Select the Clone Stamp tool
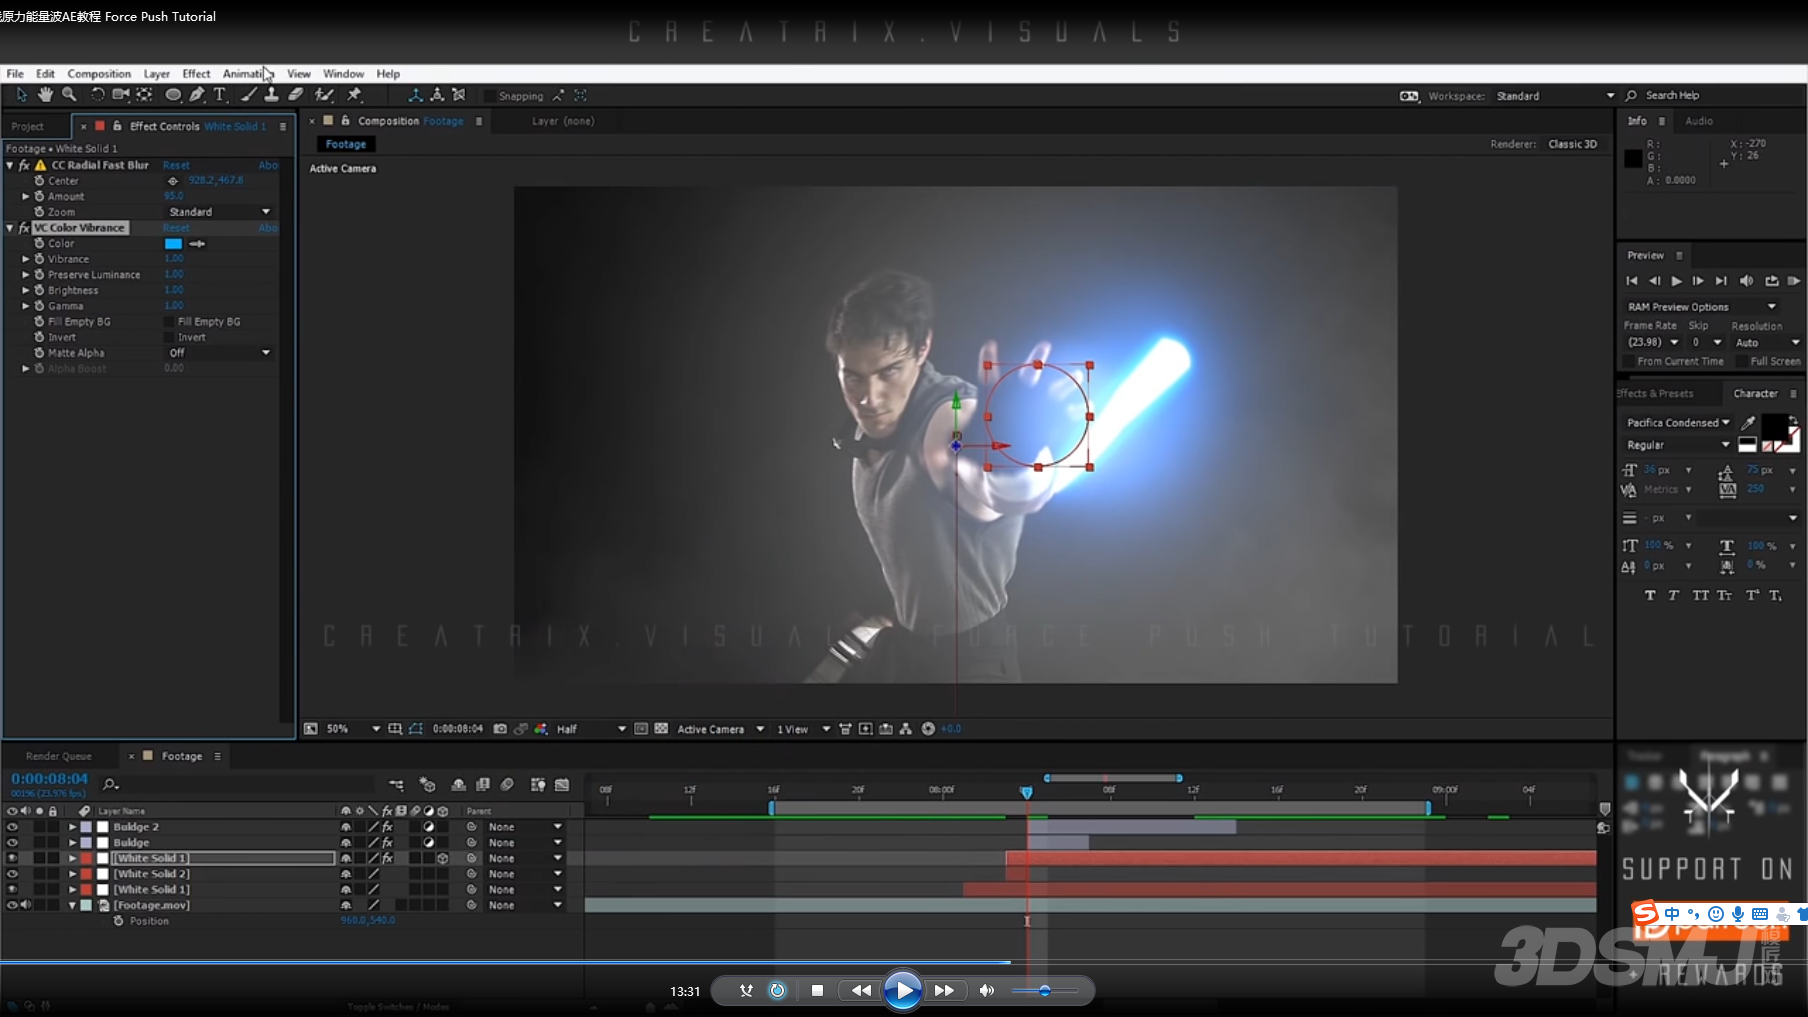The height and width of the screenshot is (1017, 1808). tap(271, 94)
